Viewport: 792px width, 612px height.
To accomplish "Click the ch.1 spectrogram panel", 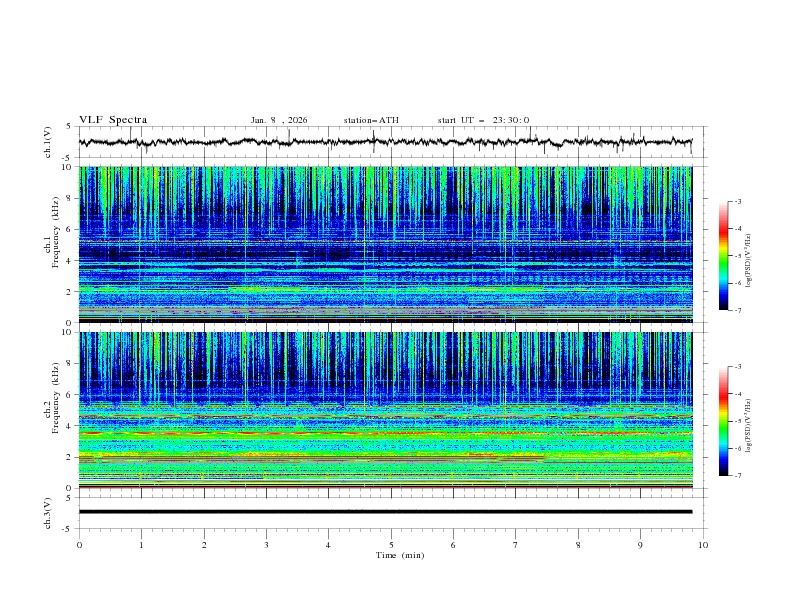I will (x=385, y=244).
